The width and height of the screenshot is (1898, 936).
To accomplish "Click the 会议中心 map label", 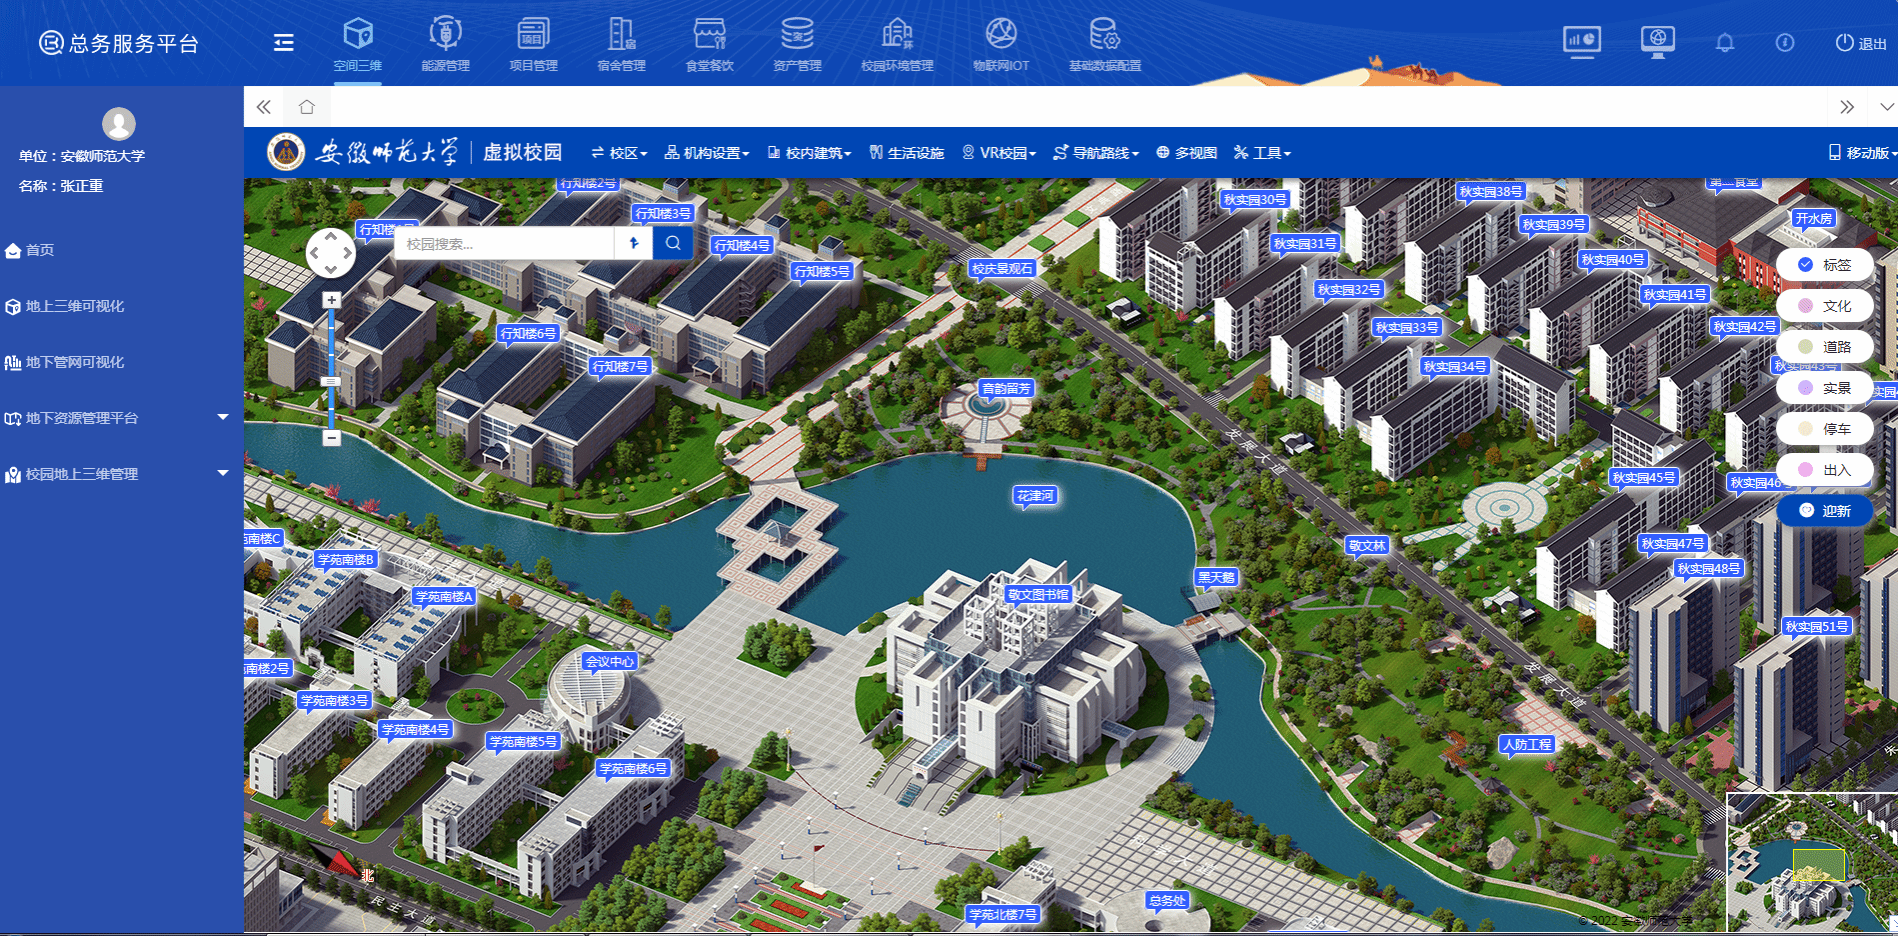I will point(609,661).
